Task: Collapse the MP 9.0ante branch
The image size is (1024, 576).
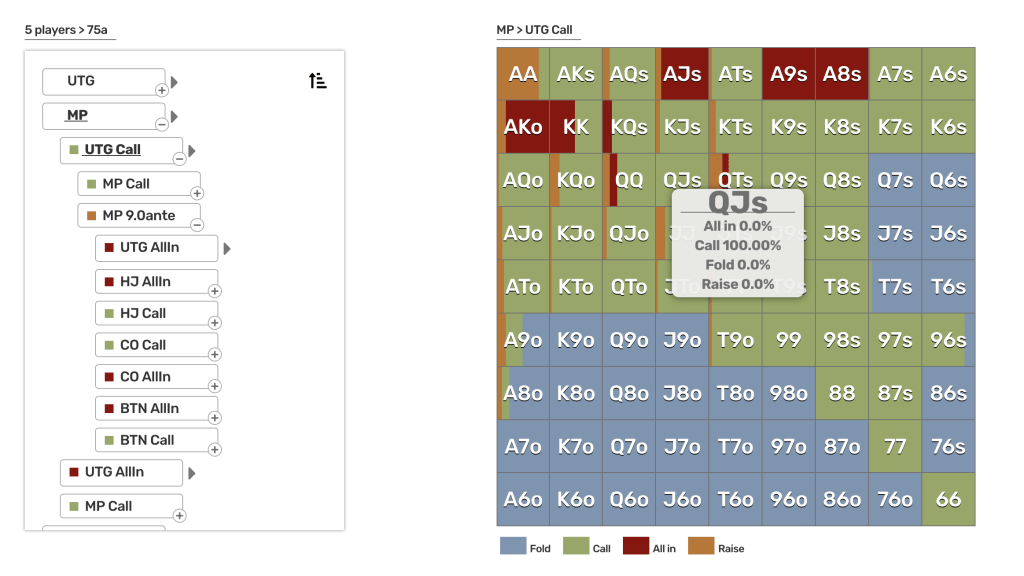Action: click(x=197, y=225)
